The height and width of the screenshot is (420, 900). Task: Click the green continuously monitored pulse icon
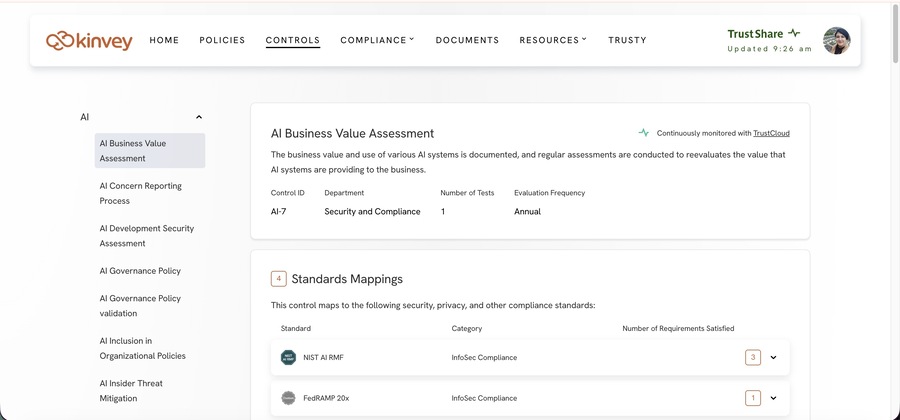pos(643,133)
